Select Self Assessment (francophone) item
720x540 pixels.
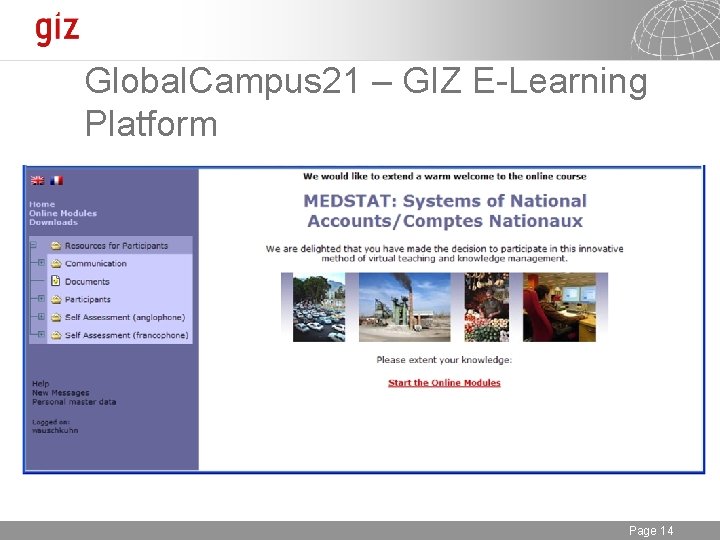127,335
